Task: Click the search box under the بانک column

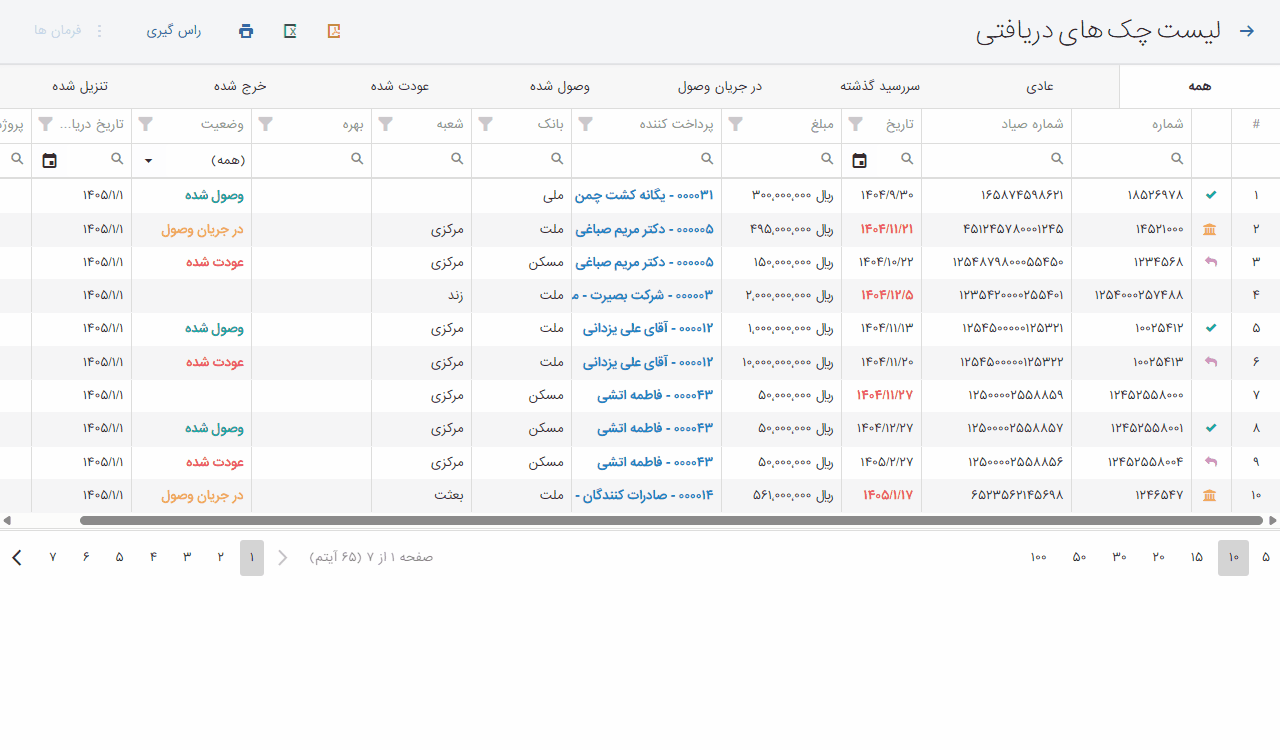Action: coord(521,160)
